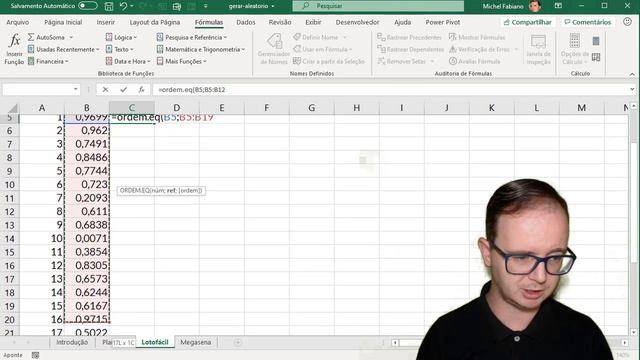Click cell containing 0,8486
The width and height of the screenshot is (640, 360).
pyautogui.click(x=87, y=158)
